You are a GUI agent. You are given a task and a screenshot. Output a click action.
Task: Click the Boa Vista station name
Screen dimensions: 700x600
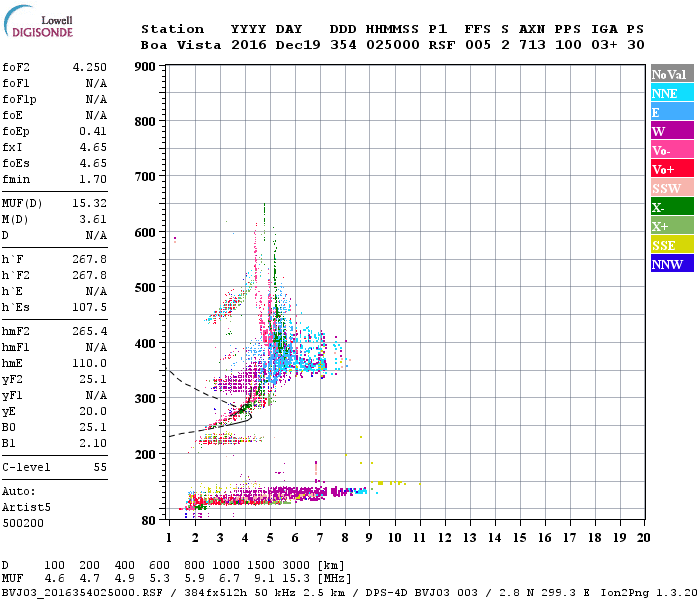(x=181, y=45)
